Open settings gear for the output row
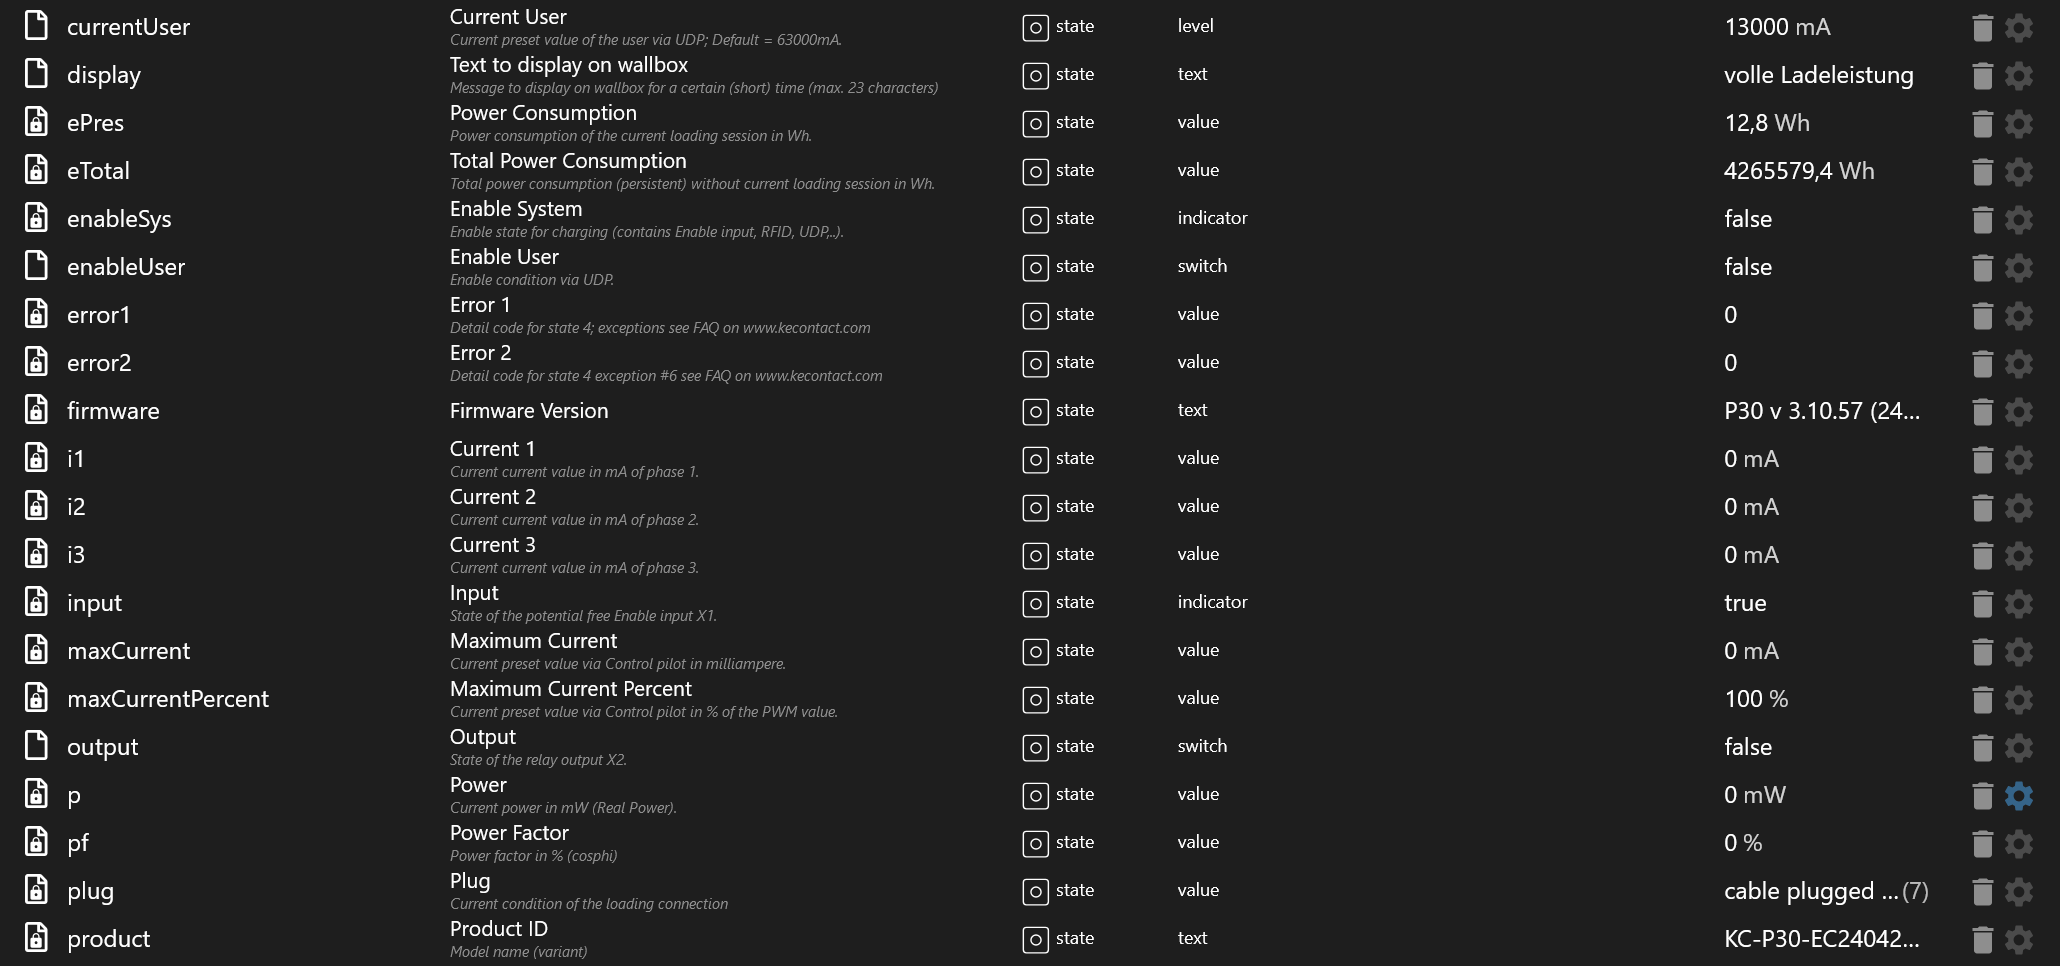This screenshot has height=966, width=2060. click(x=2019, y=747)
